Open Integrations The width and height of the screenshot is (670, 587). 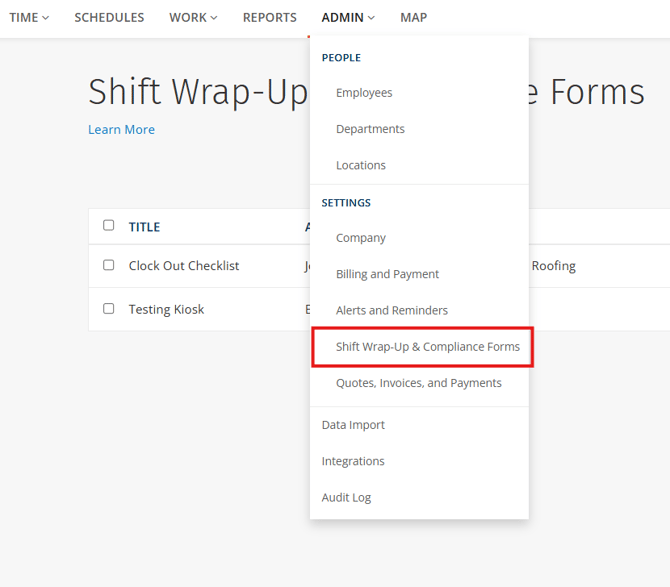[x=353, y=461]
